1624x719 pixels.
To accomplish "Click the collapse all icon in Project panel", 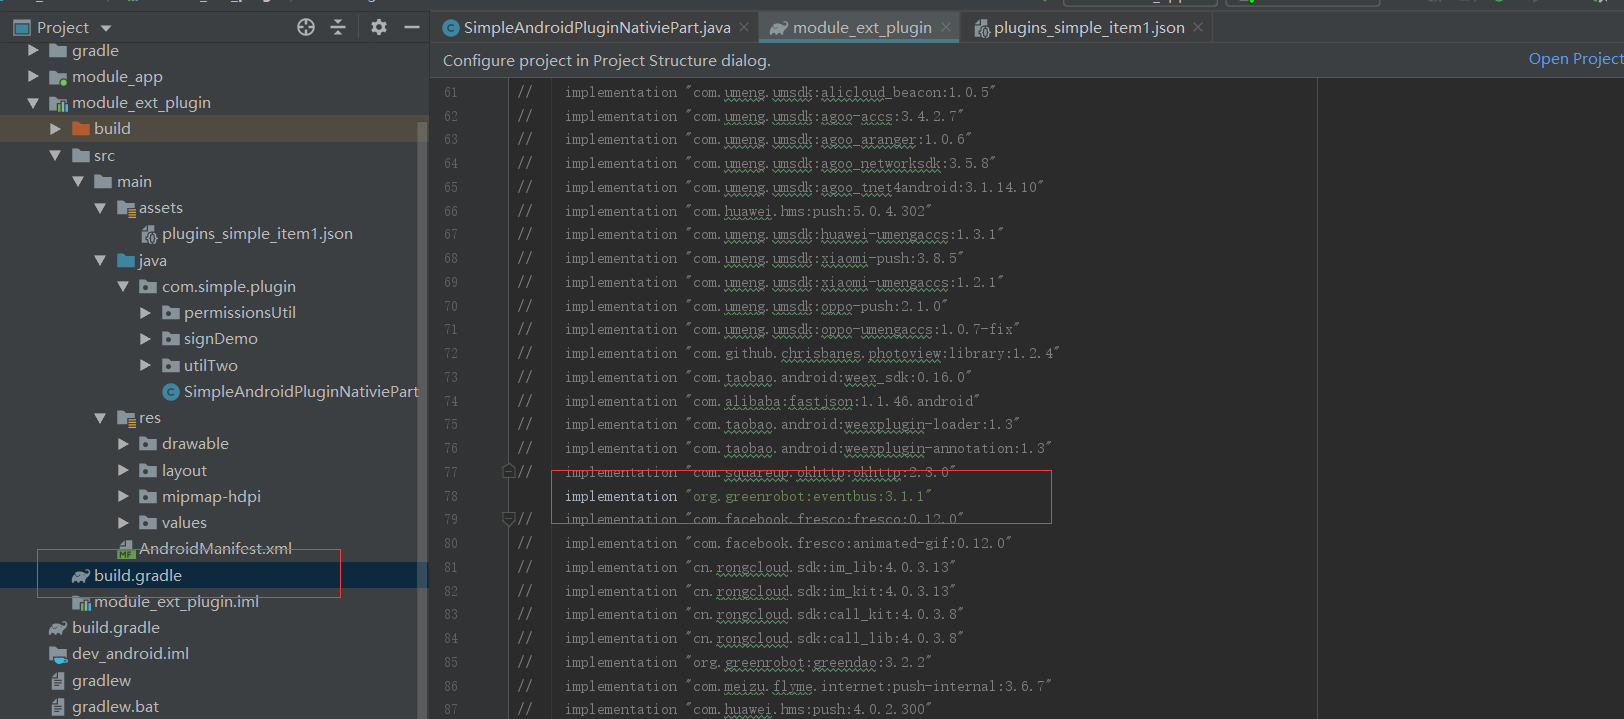I will tap(338, 27).
